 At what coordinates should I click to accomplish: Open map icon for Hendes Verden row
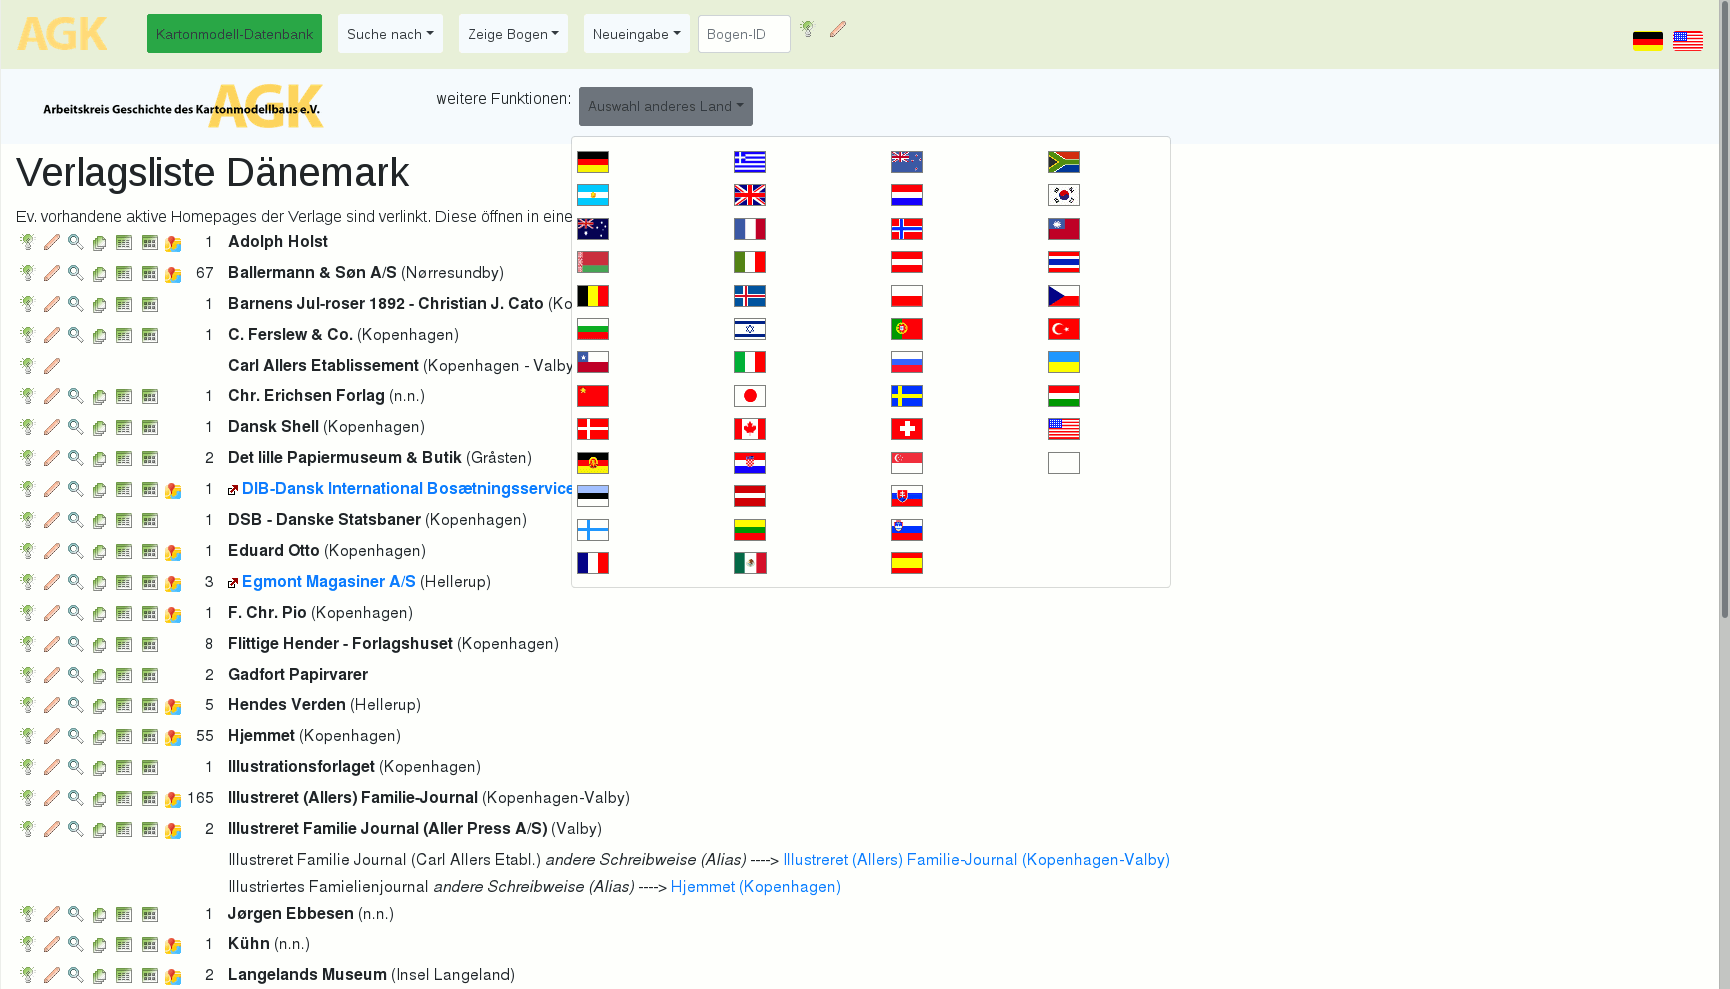pos(173,706)
